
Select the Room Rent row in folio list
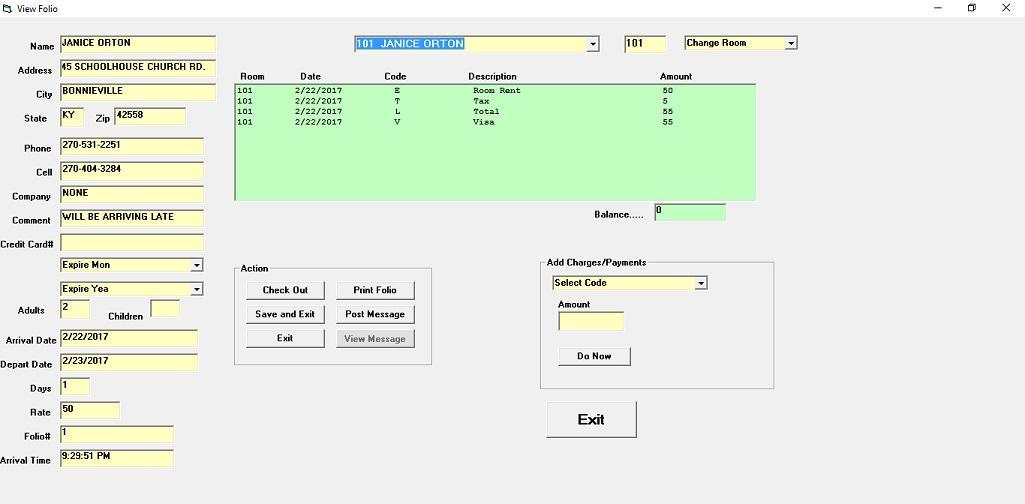[495, 91]
